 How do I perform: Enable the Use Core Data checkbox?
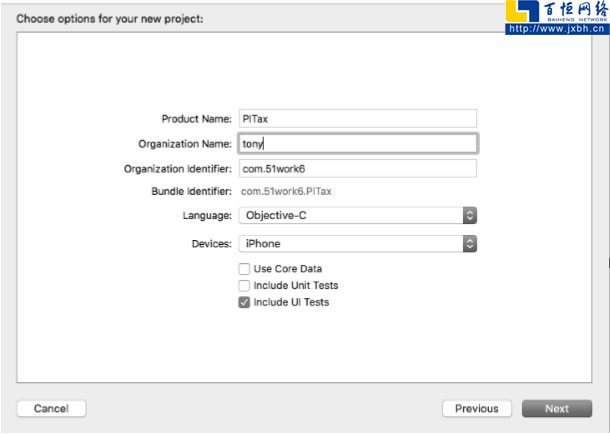coord(244,269)
